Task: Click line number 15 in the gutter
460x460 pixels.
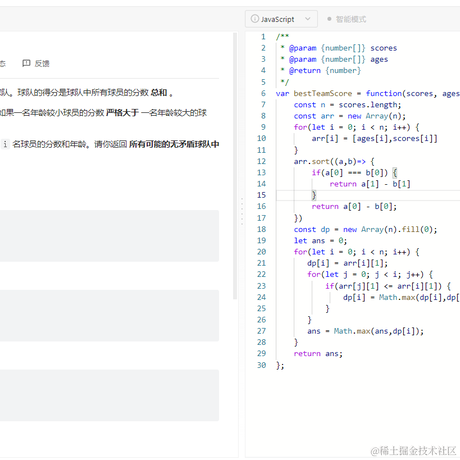Action: (x=261, y=195)
